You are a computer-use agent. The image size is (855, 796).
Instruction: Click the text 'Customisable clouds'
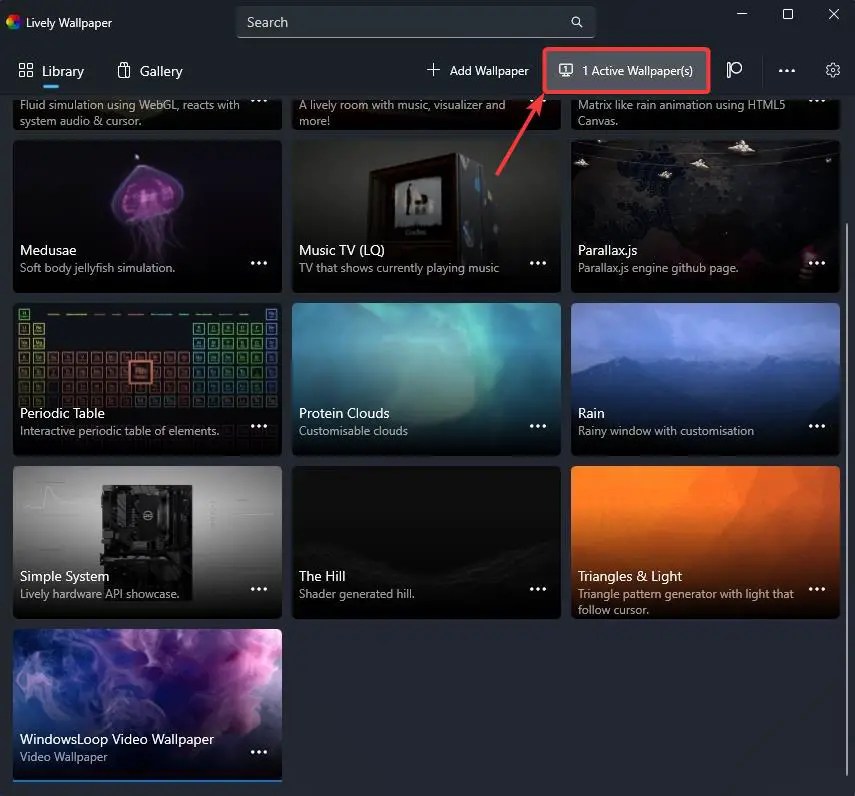click(x=353, y=431)
